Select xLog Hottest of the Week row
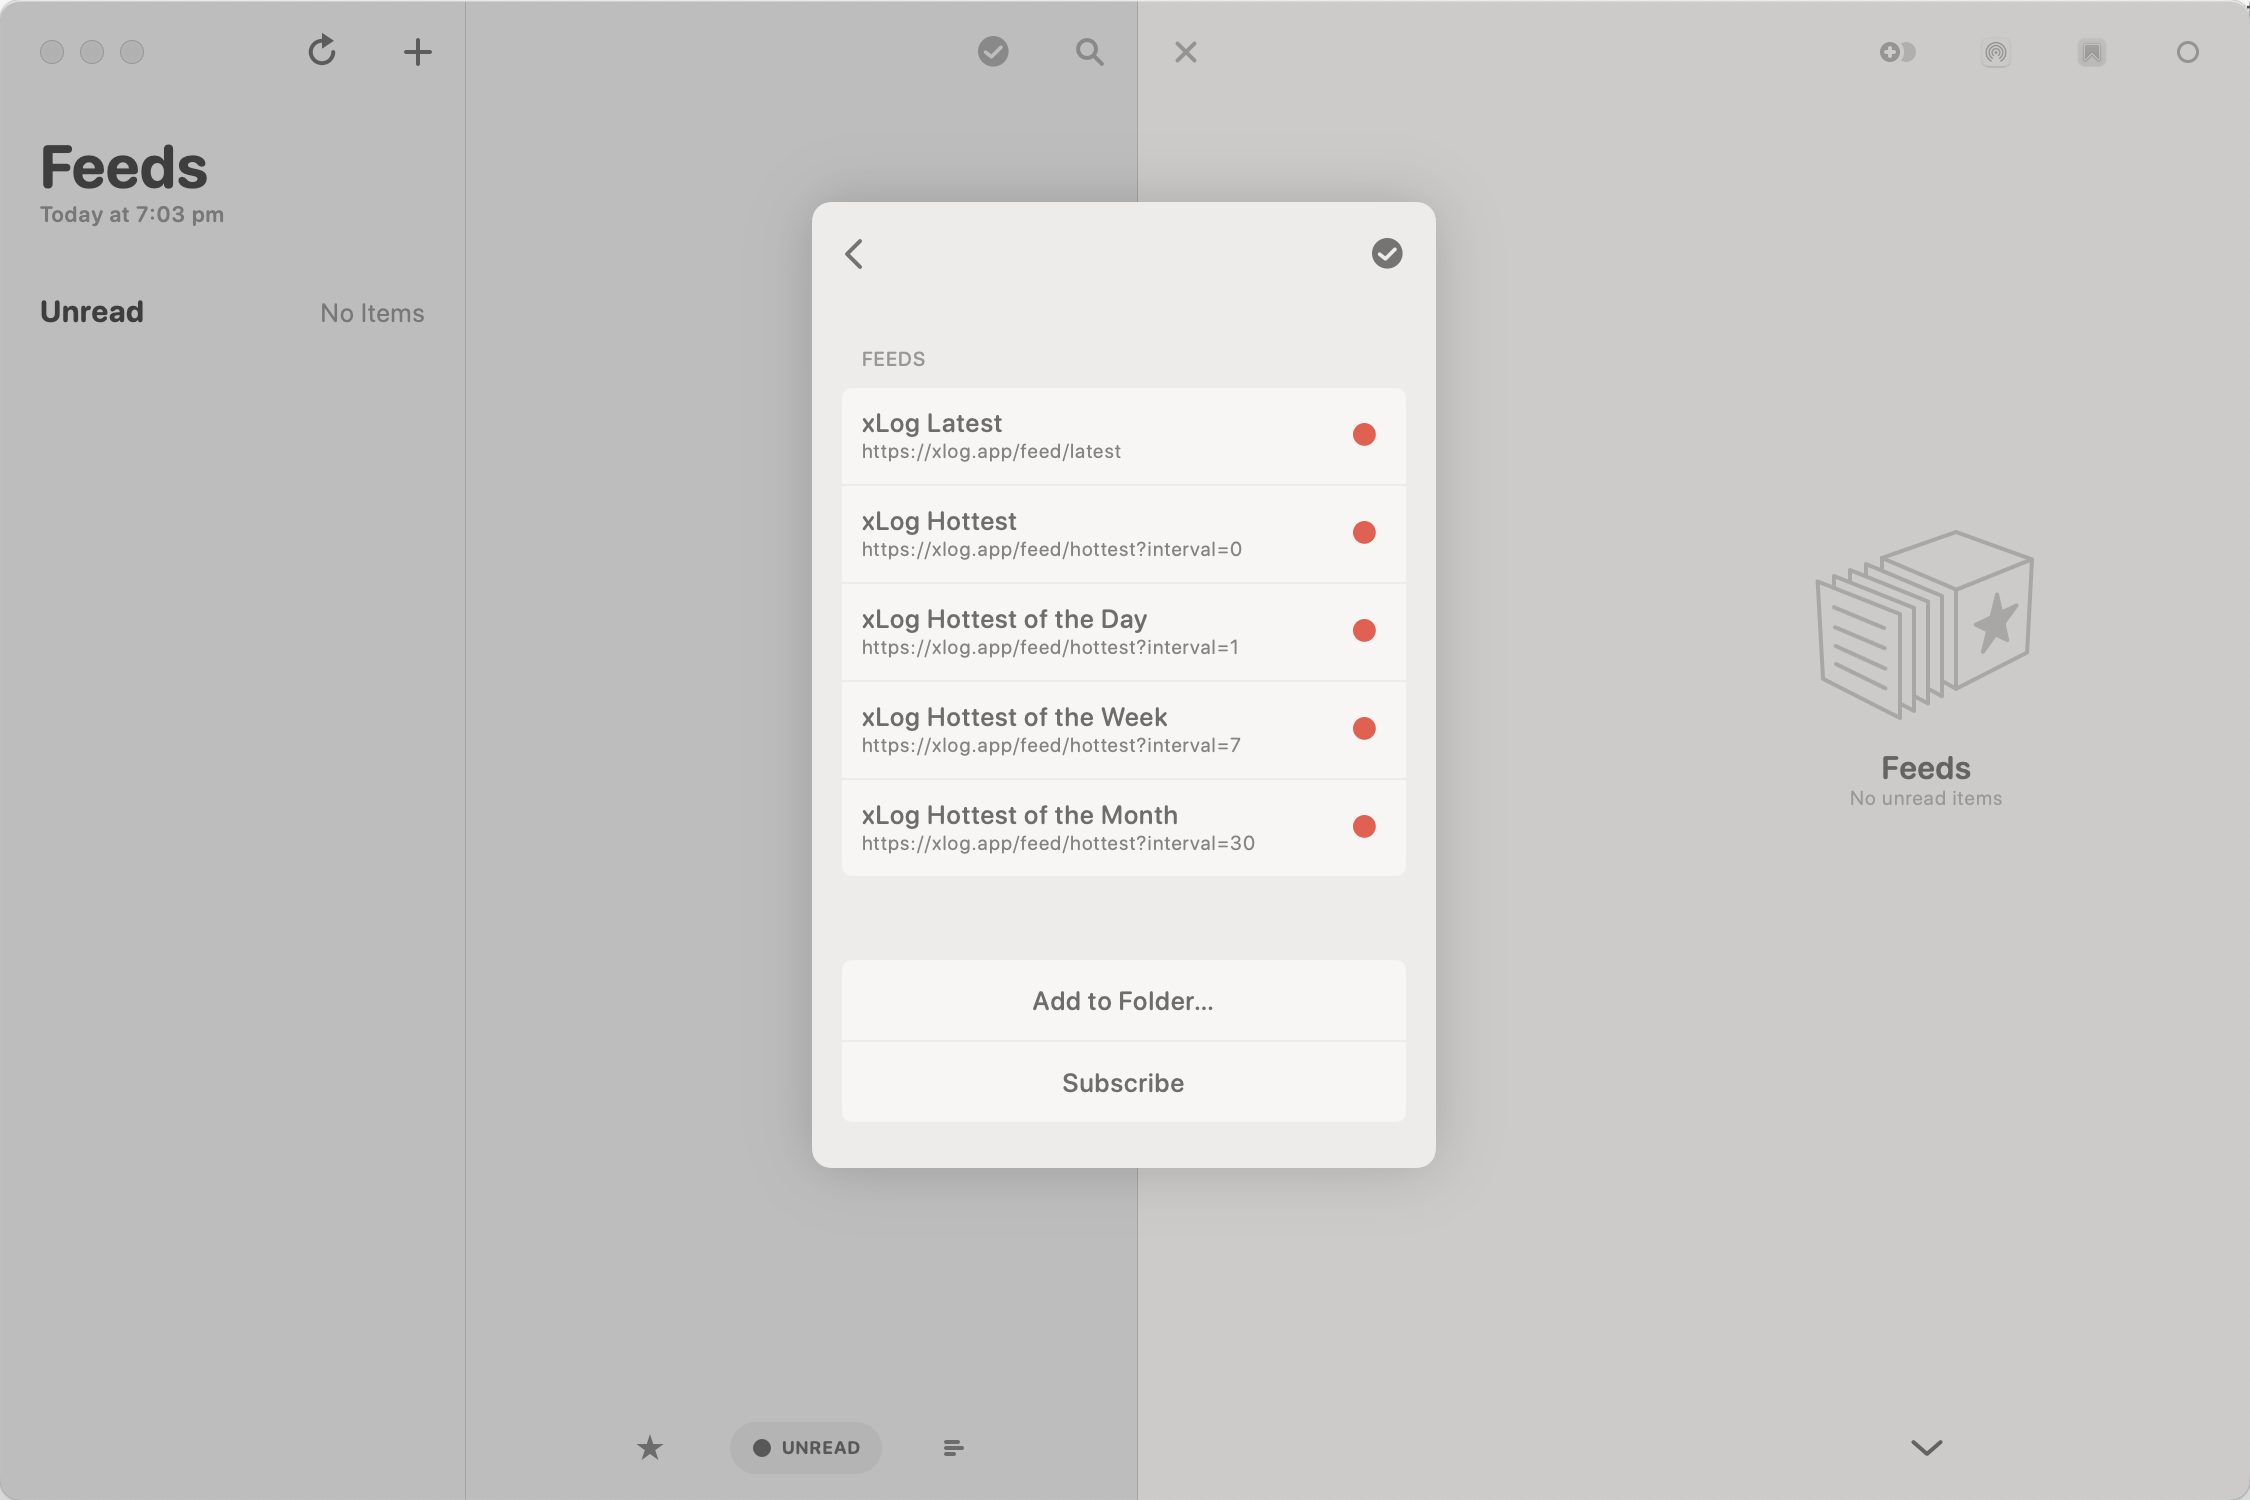 [x=1123, y=730]
